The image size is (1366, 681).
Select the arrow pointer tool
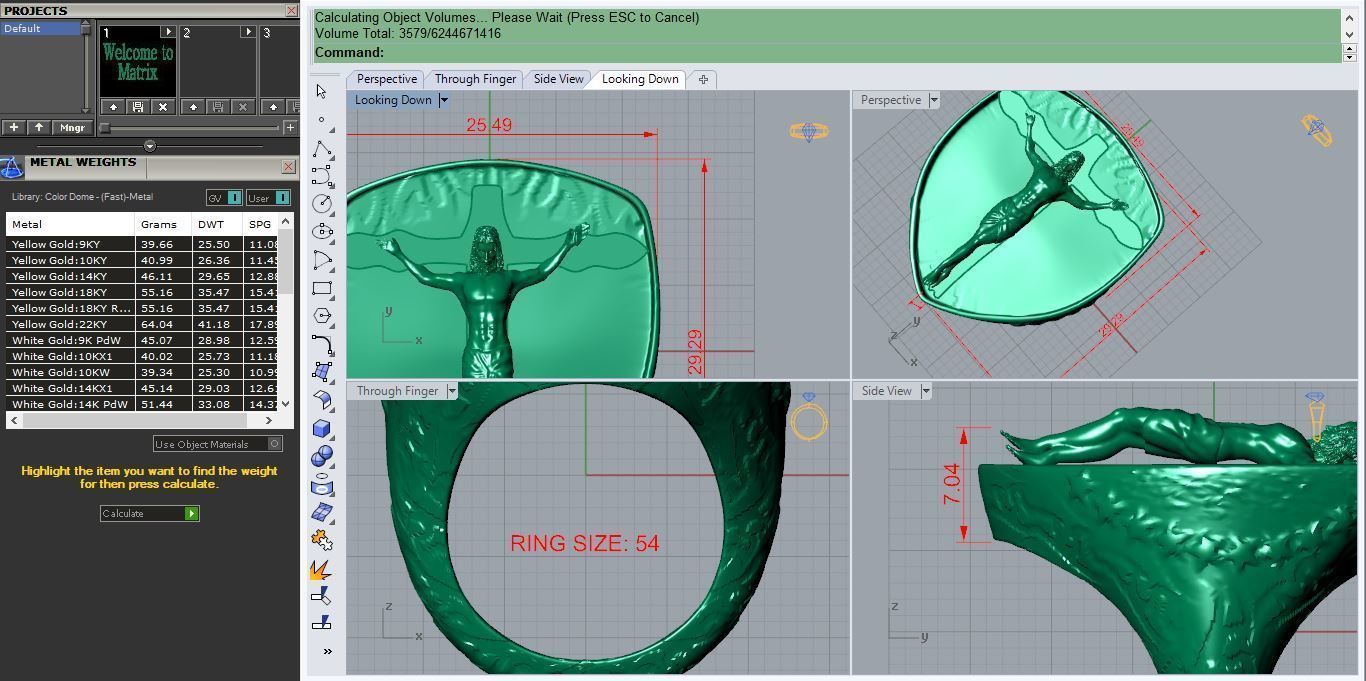pyautogui.click(x=321, y=91)
